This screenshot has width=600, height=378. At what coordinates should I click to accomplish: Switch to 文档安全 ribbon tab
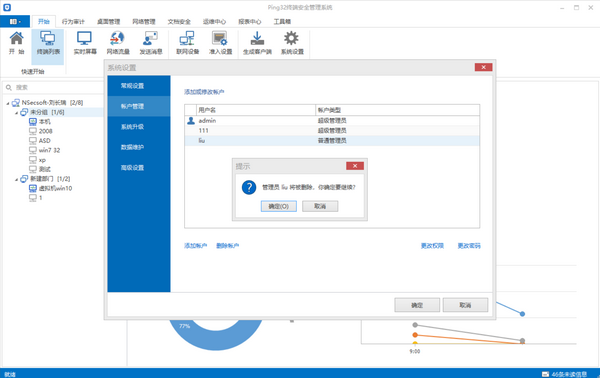click(179, 21)
